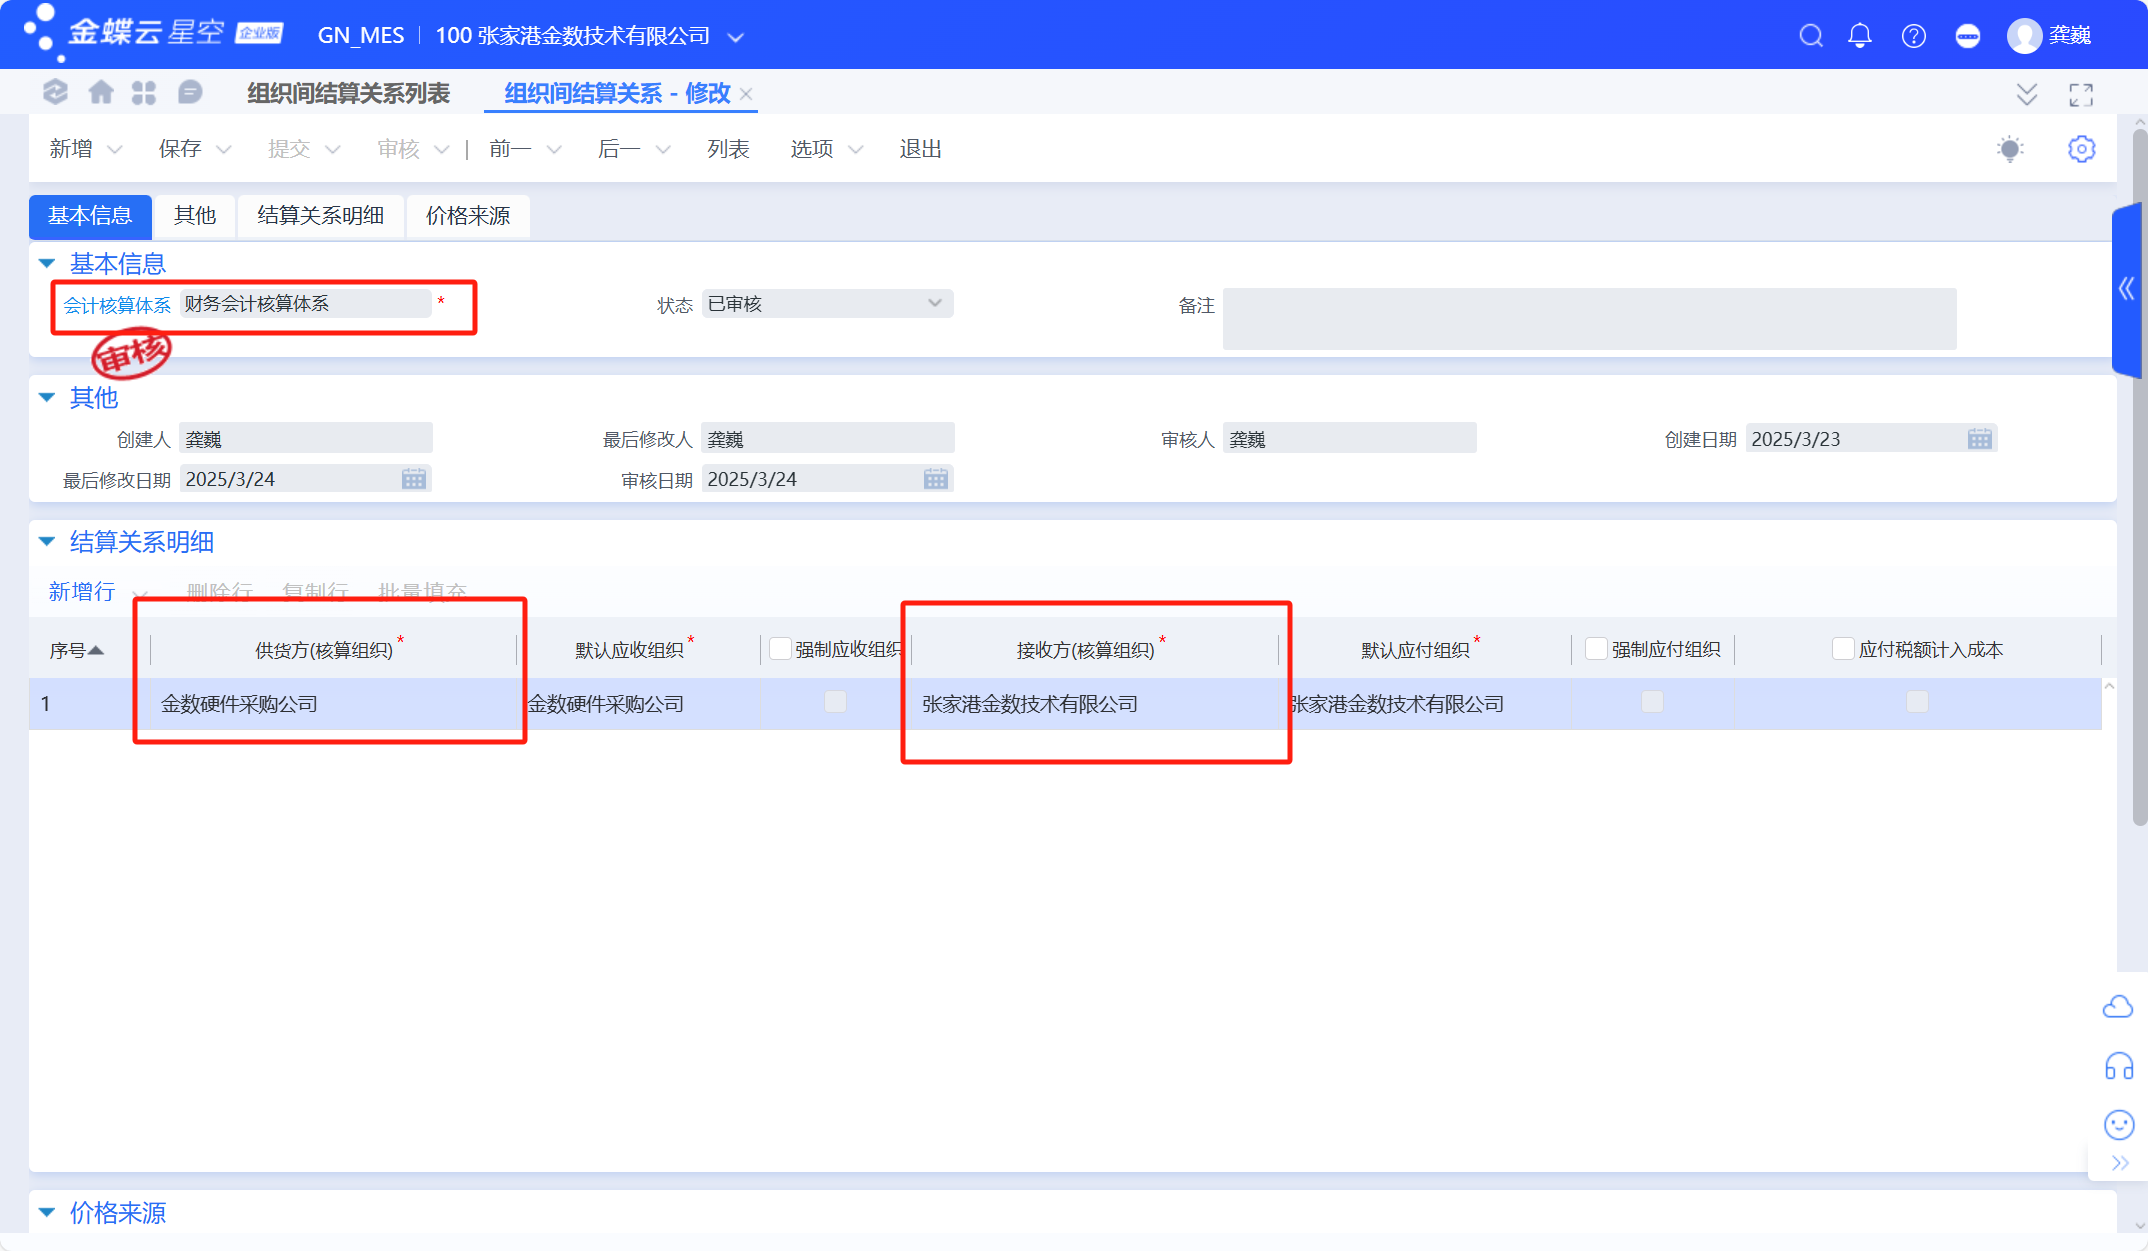Open the chat comment icon in tab bar
The width and height of the screenshot is (2148, 1251).
point(189,93)
